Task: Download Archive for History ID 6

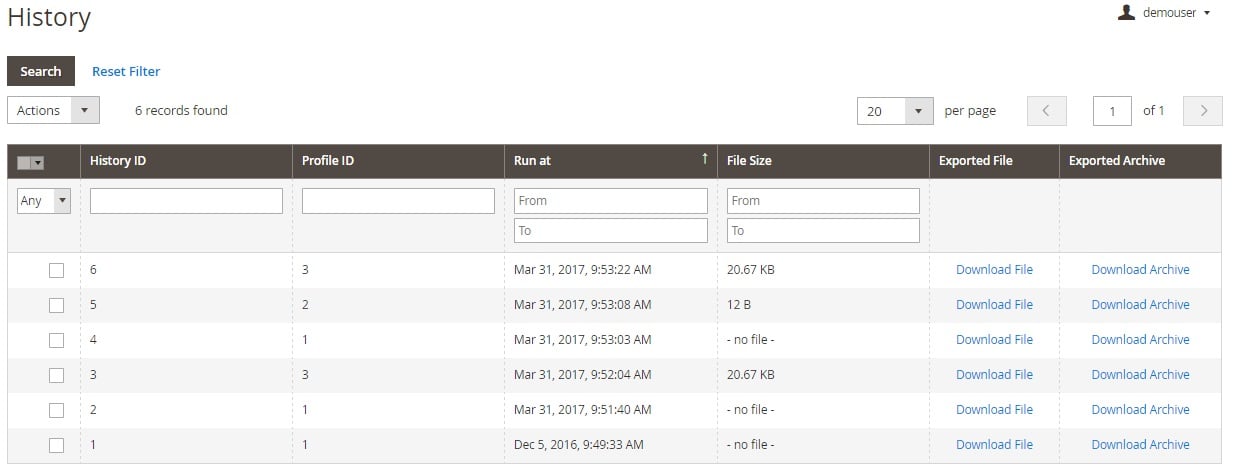Action: point(1140,270)
